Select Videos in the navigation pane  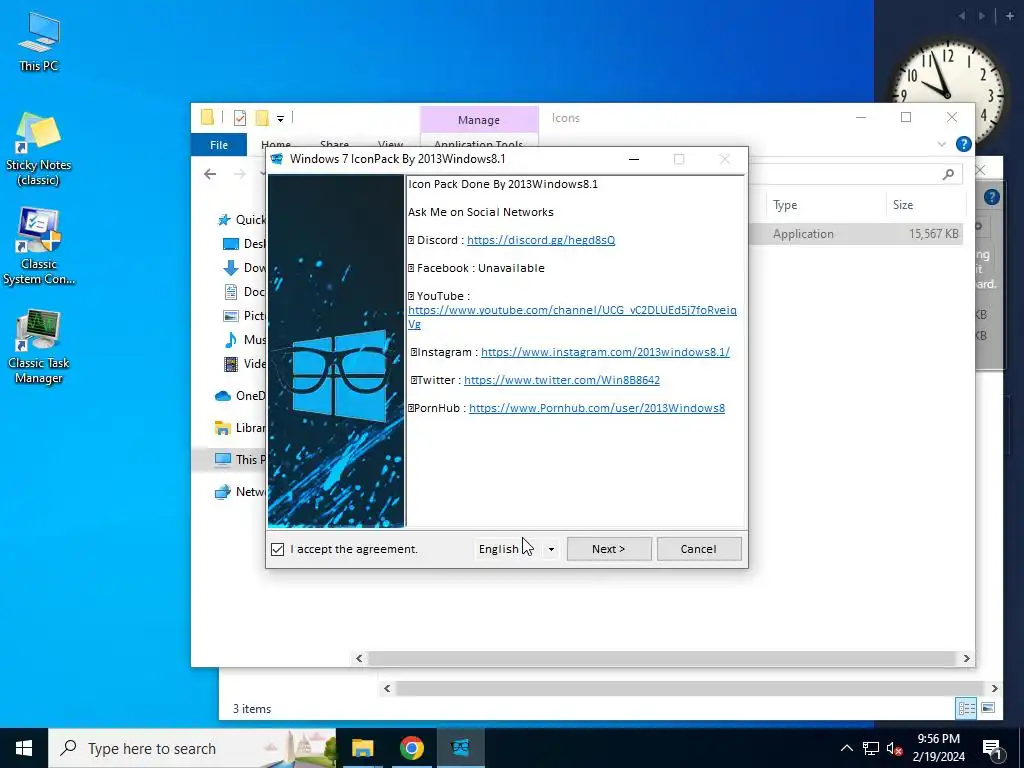244,364
